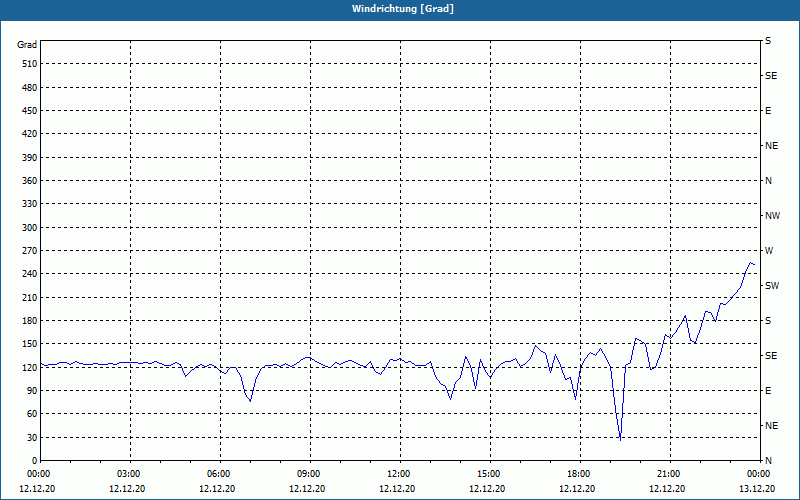The height and width of the screenshot is (500, 800).
Task: Click the NW compass label
Action: coord(772,216)
